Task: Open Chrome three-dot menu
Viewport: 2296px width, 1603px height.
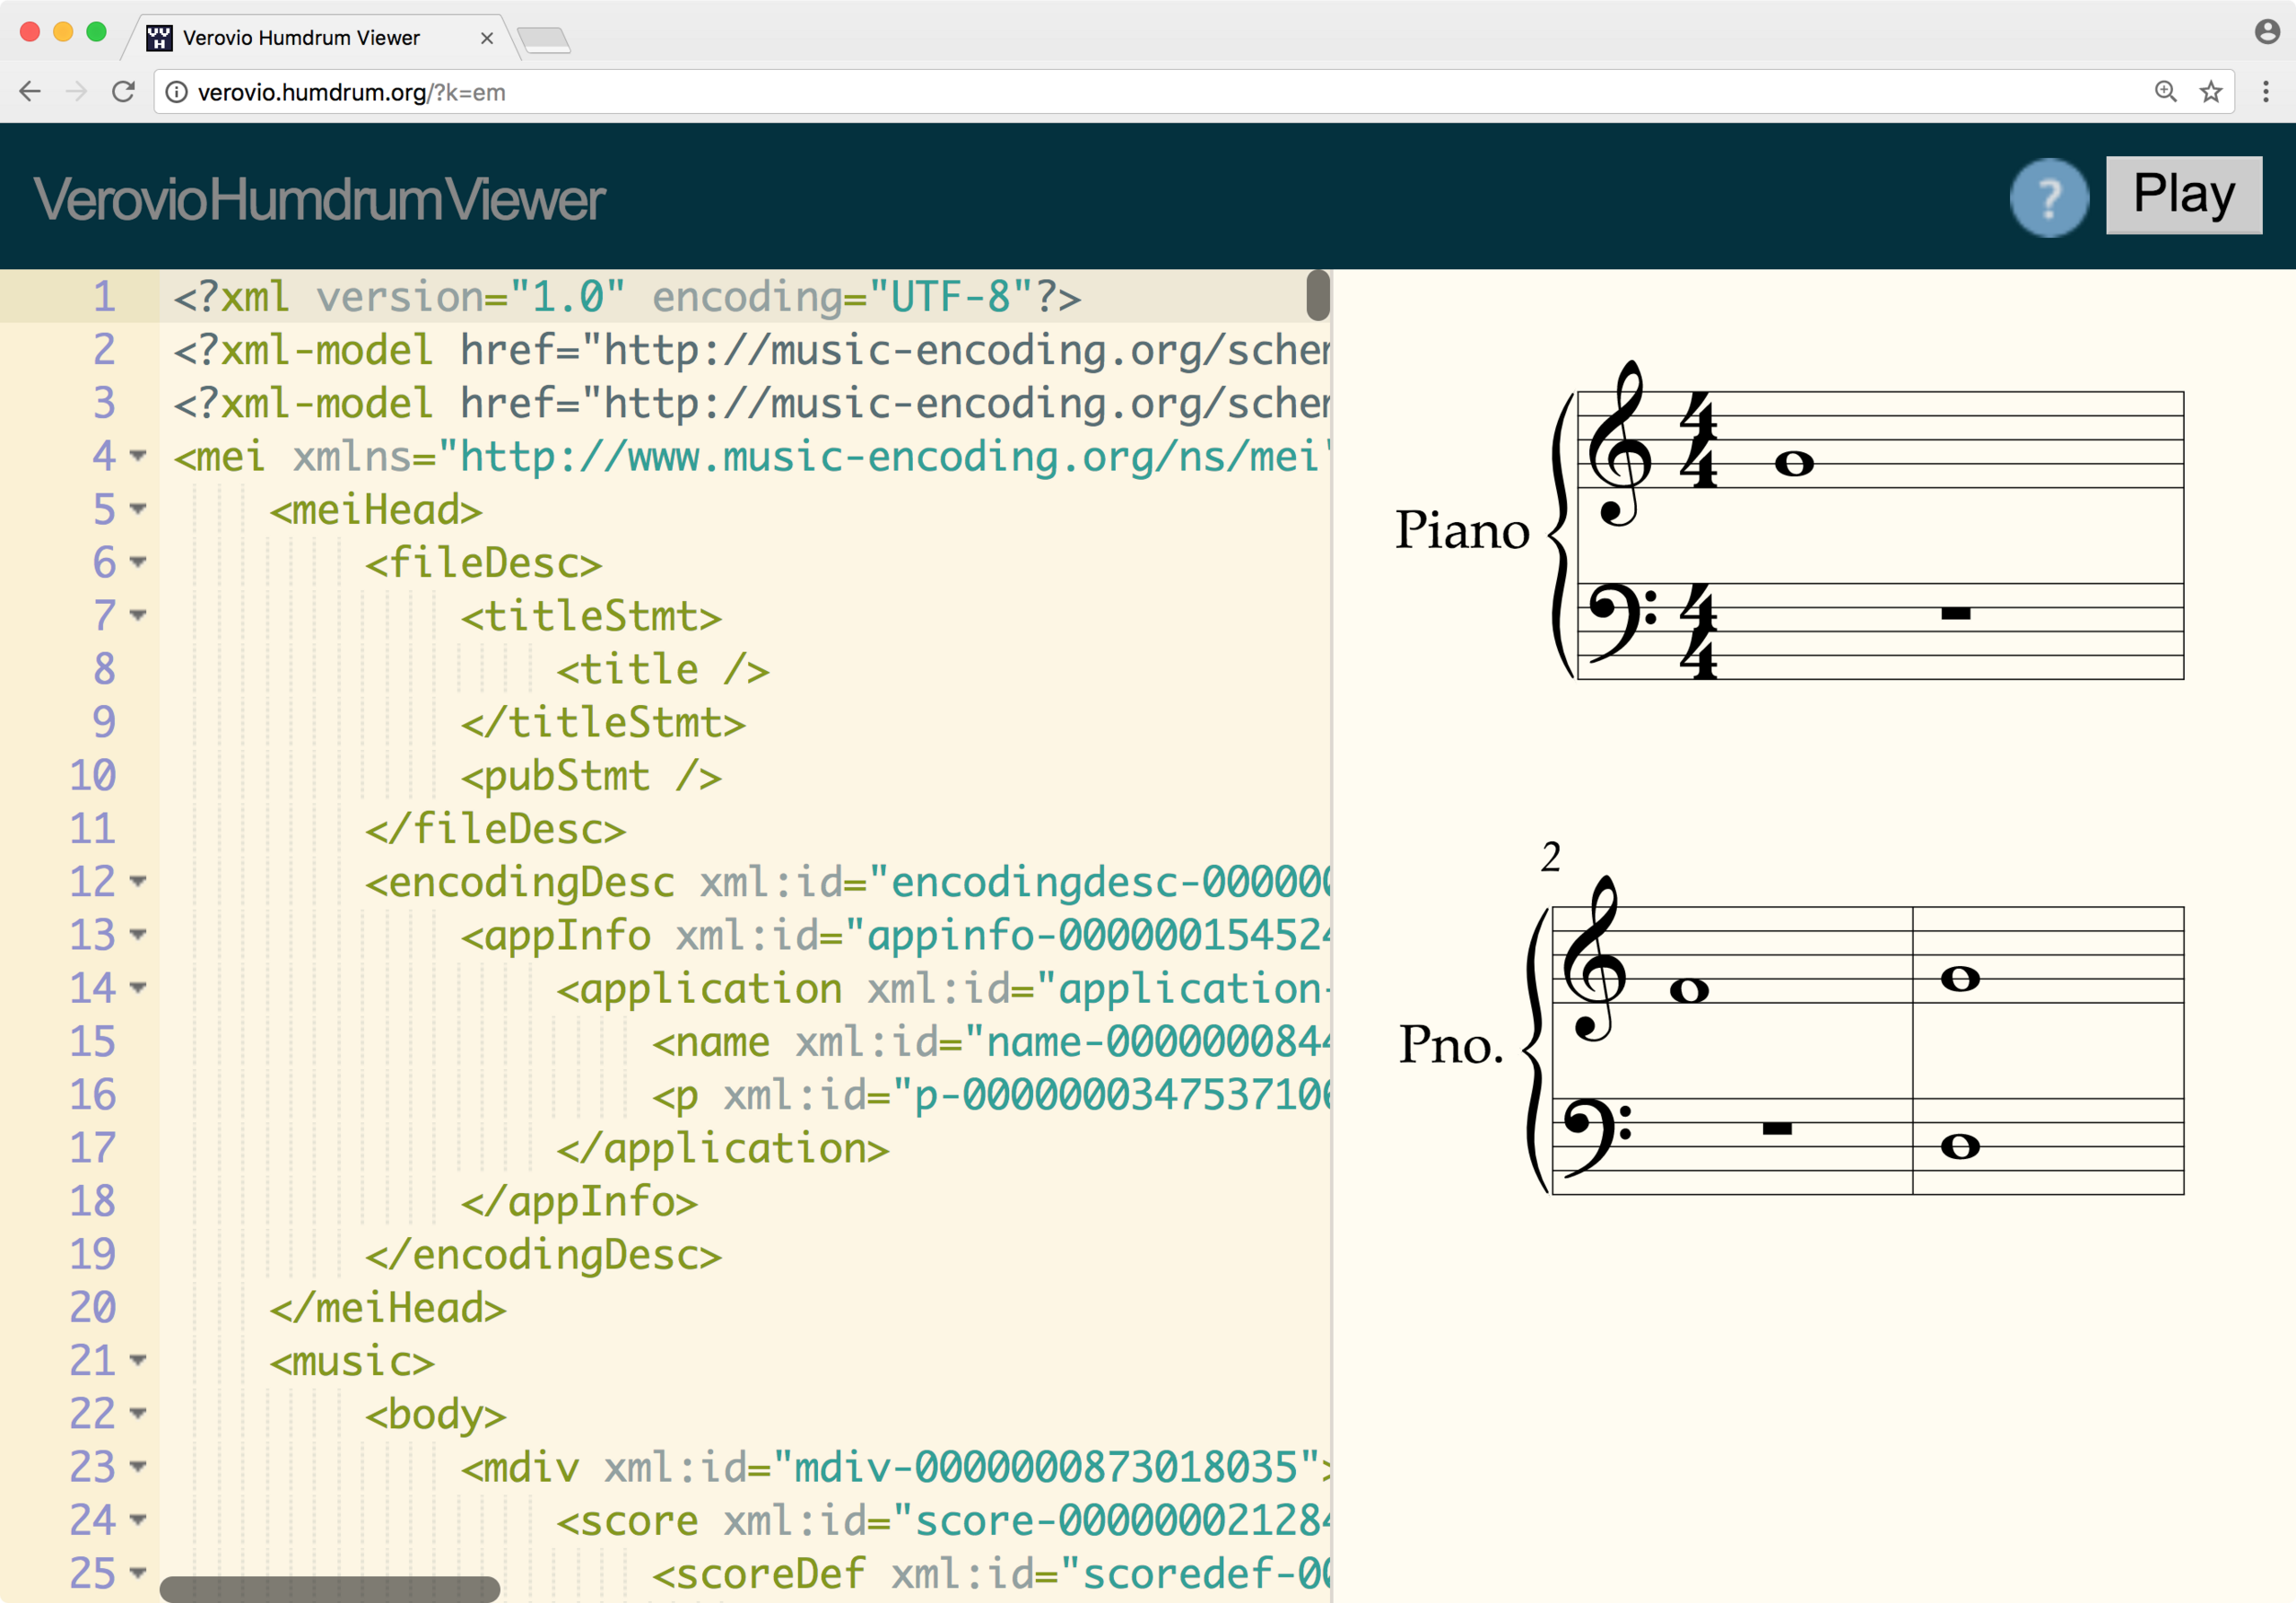Action: [x=2265, y=92]
